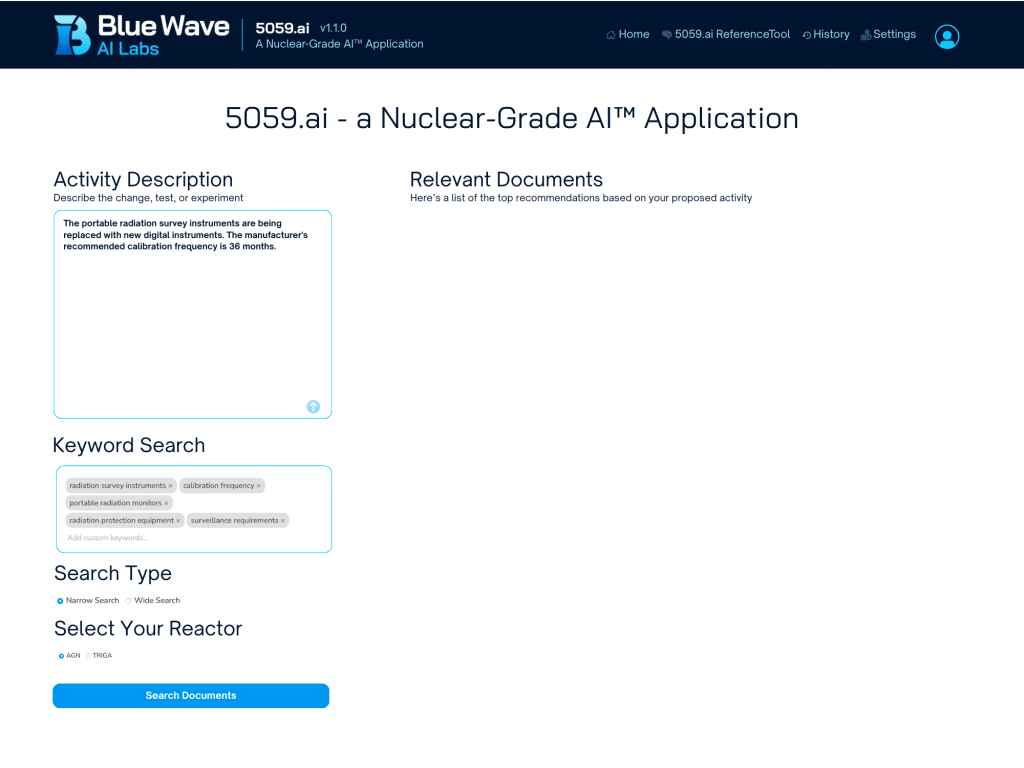
Task: Remove the 'radiation protection equipment' keyword tag
Action: click(x=179, y=521)
